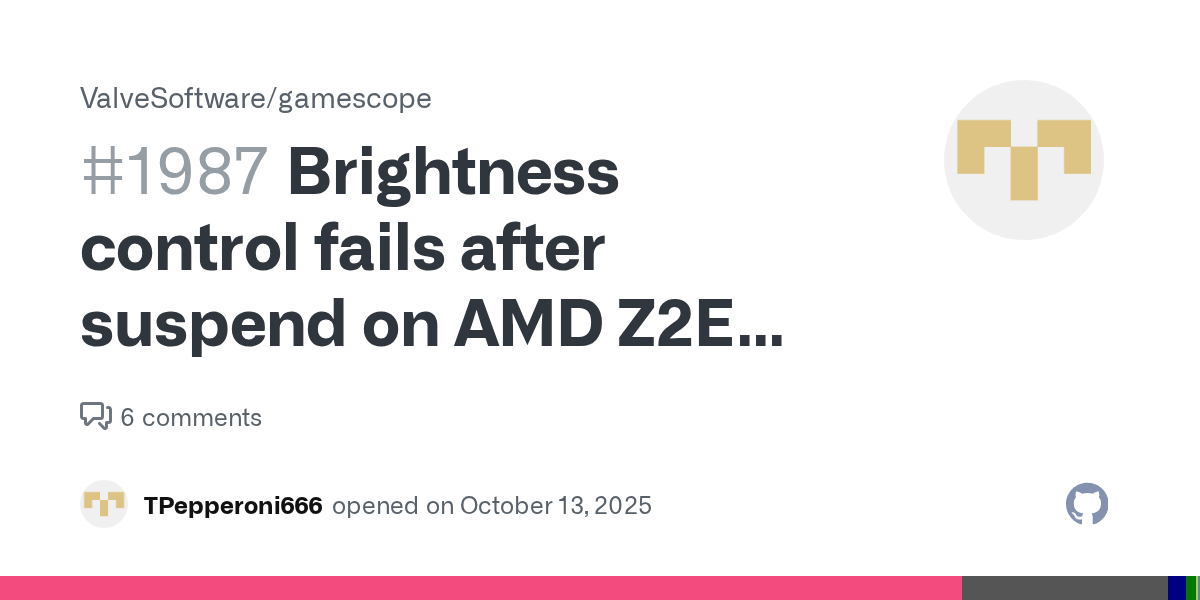
Task: Click the GitHub Octocat logo
Action: [x=1087, y=505]
